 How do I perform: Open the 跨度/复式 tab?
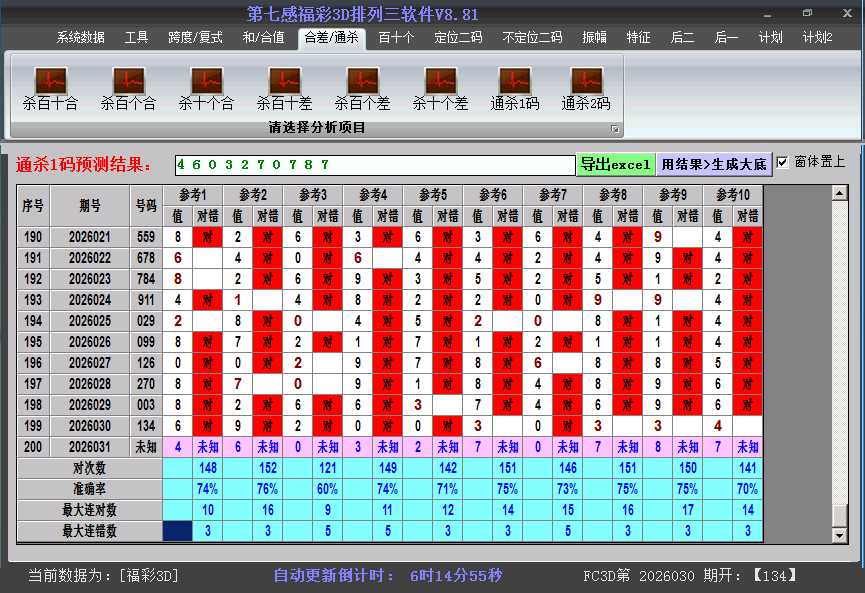197,38
